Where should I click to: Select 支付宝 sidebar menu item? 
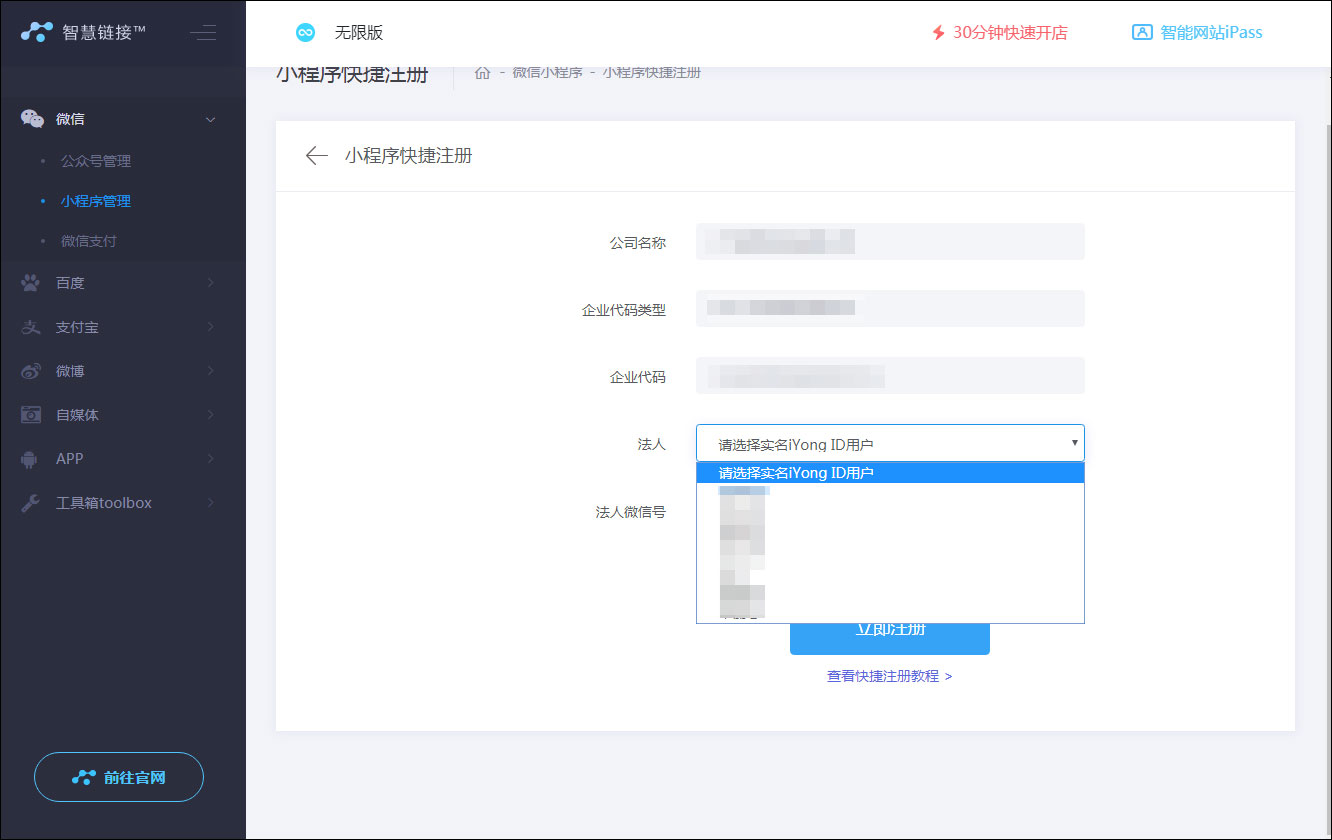[122, 327]
